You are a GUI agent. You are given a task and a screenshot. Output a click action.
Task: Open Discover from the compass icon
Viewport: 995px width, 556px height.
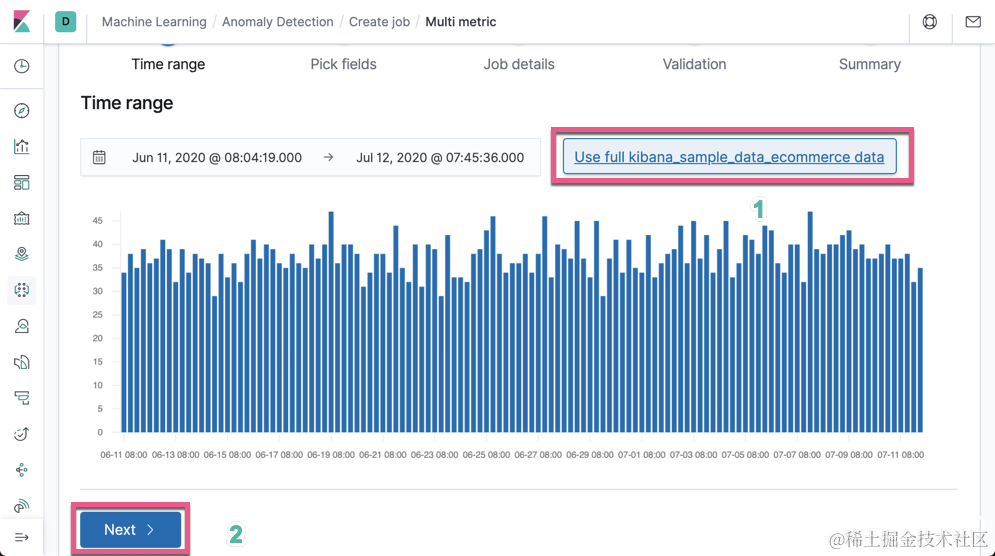point(22,110)
